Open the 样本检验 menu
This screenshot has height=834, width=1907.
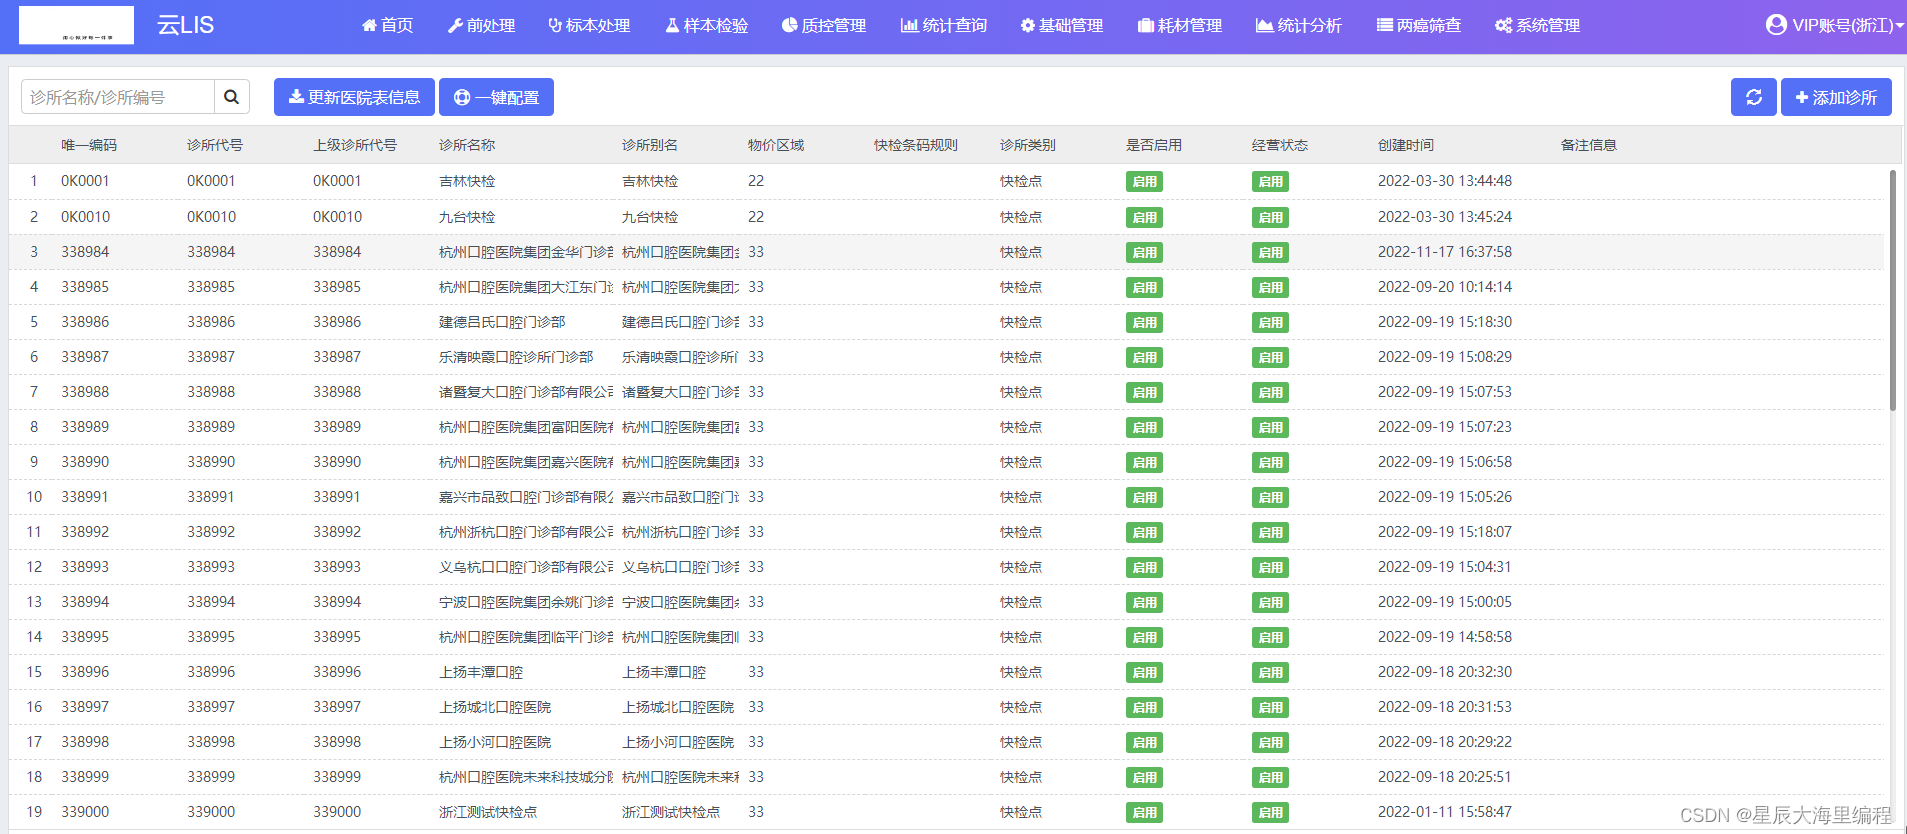pyautogui.click(x=707, y=25)
